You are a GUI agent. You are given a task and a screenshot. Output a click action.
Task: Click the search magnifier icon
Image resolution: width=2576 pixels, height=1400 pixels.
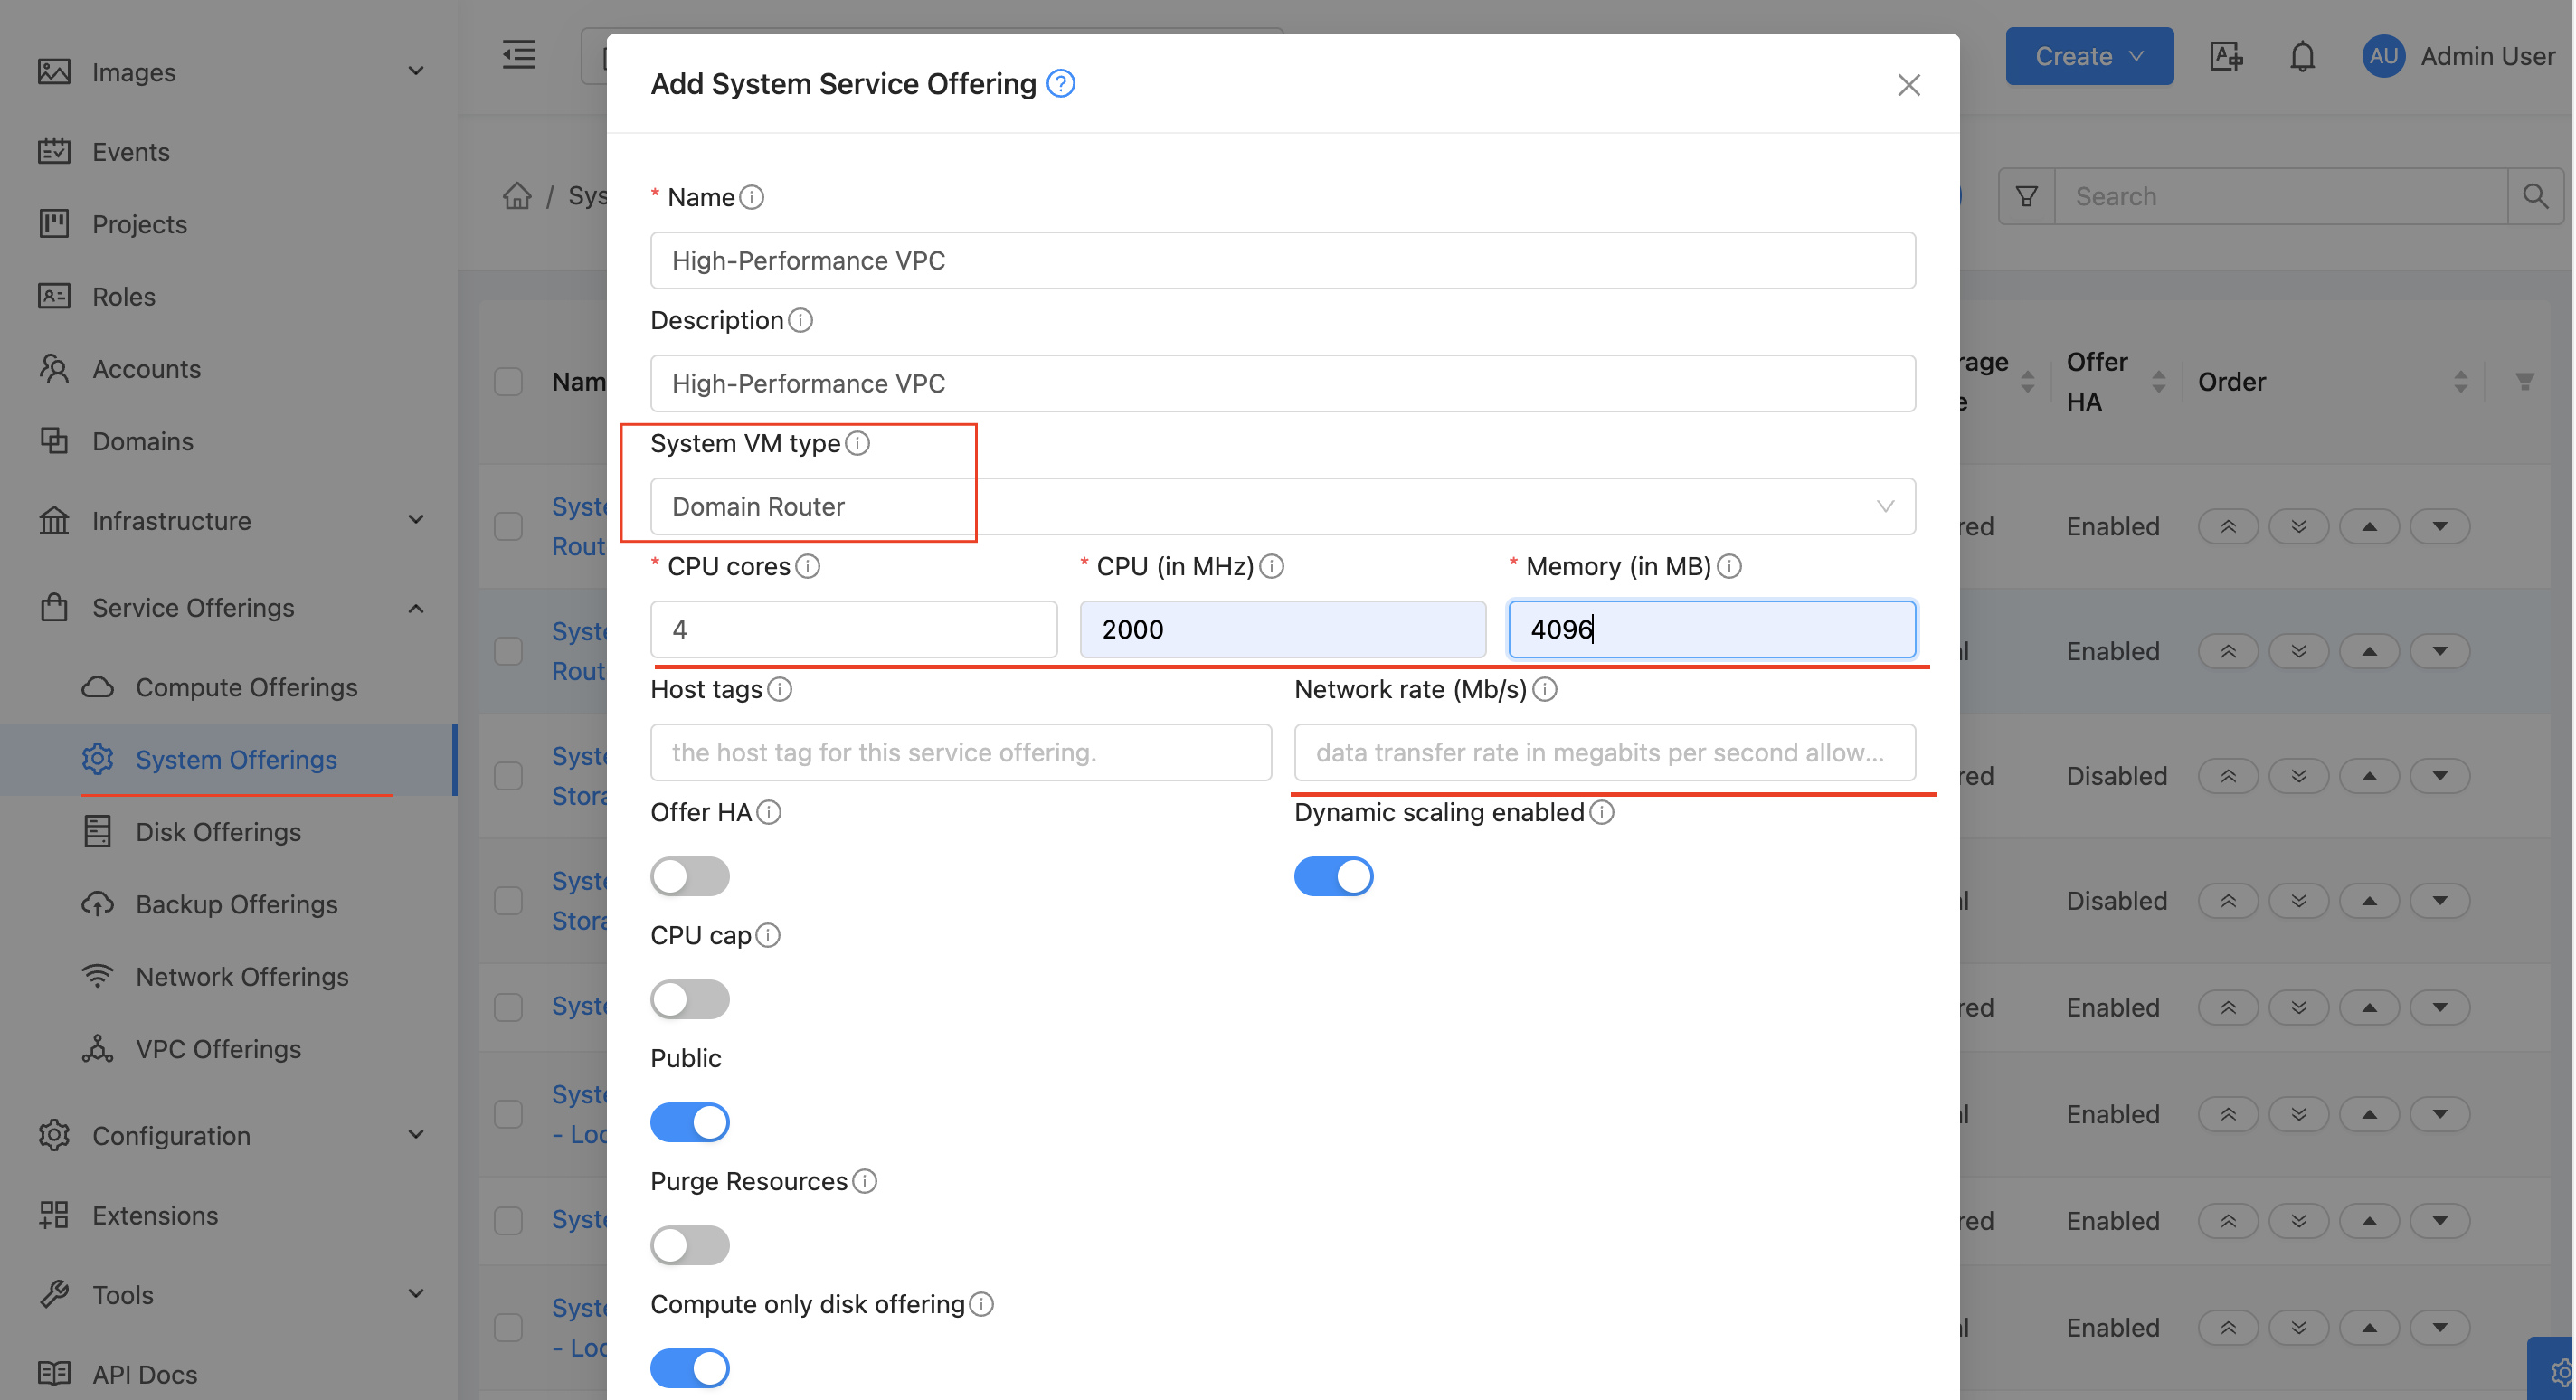2535,196
